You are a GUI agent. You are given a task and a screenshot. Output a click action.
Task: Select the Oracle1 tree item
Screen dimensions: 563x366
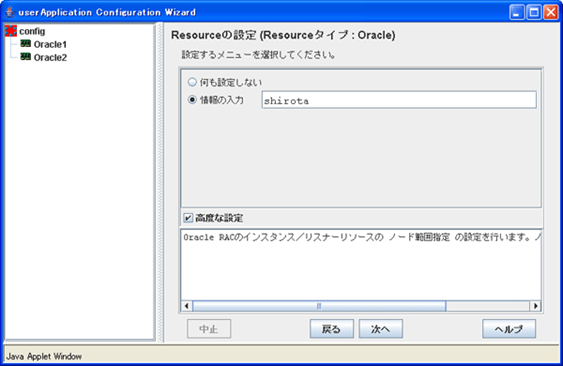(x=50, y=45)
